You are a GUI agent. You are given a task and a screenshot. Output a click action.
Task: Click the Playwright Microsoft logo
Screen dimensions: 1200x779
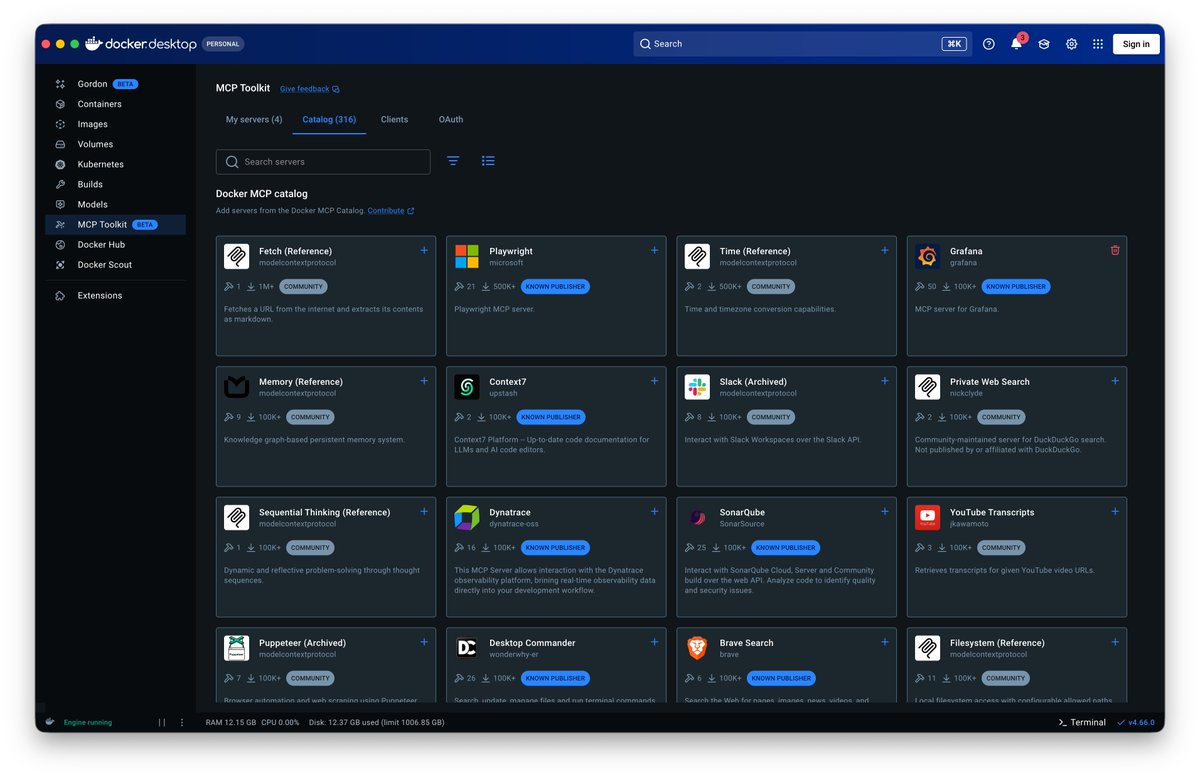point(467,257)
